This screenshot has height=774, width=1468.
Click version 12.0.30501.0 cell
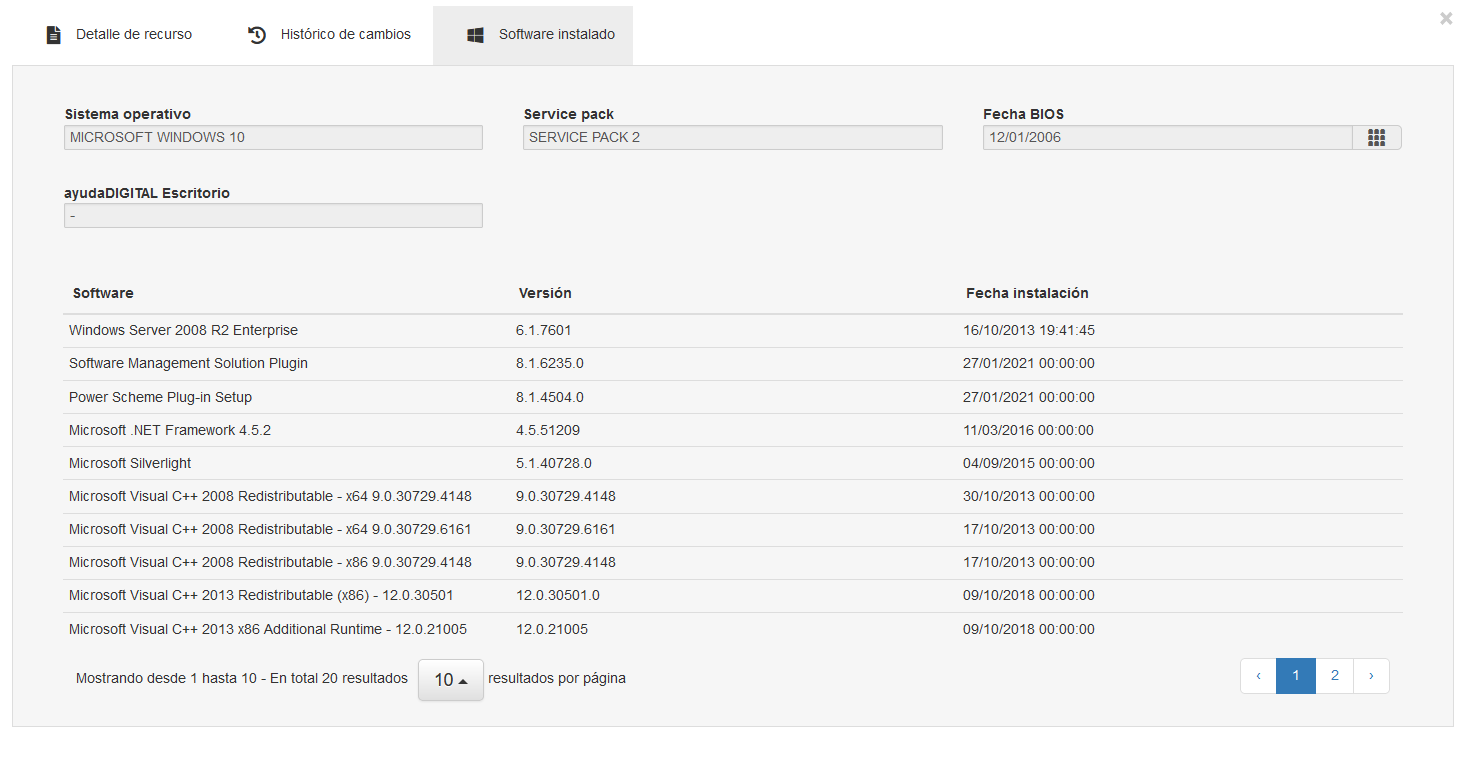click(x=558, y=595)
